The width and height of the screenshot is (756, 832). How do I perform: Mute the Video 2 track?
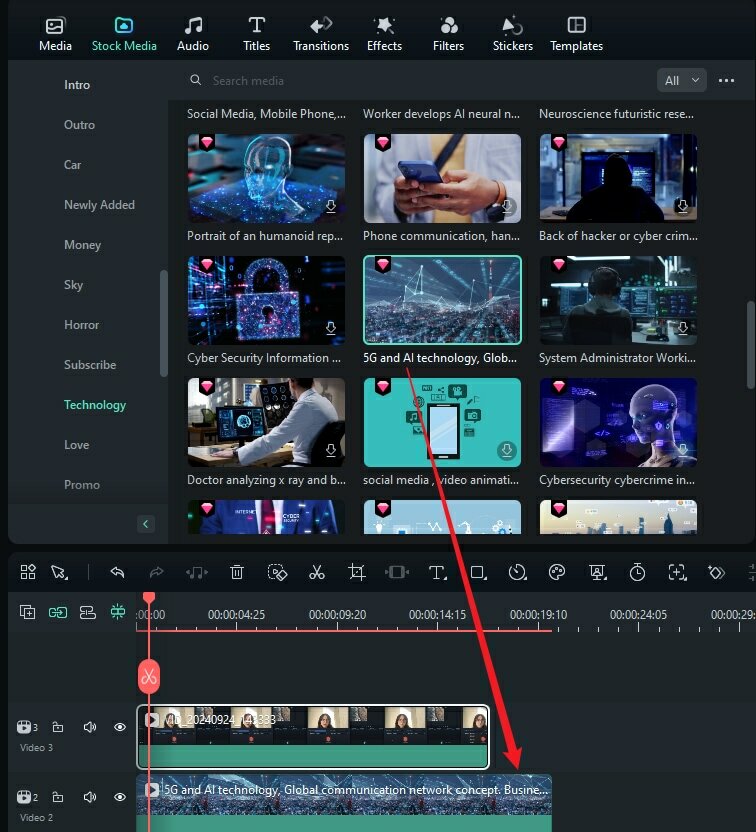(x=90, y=797)
